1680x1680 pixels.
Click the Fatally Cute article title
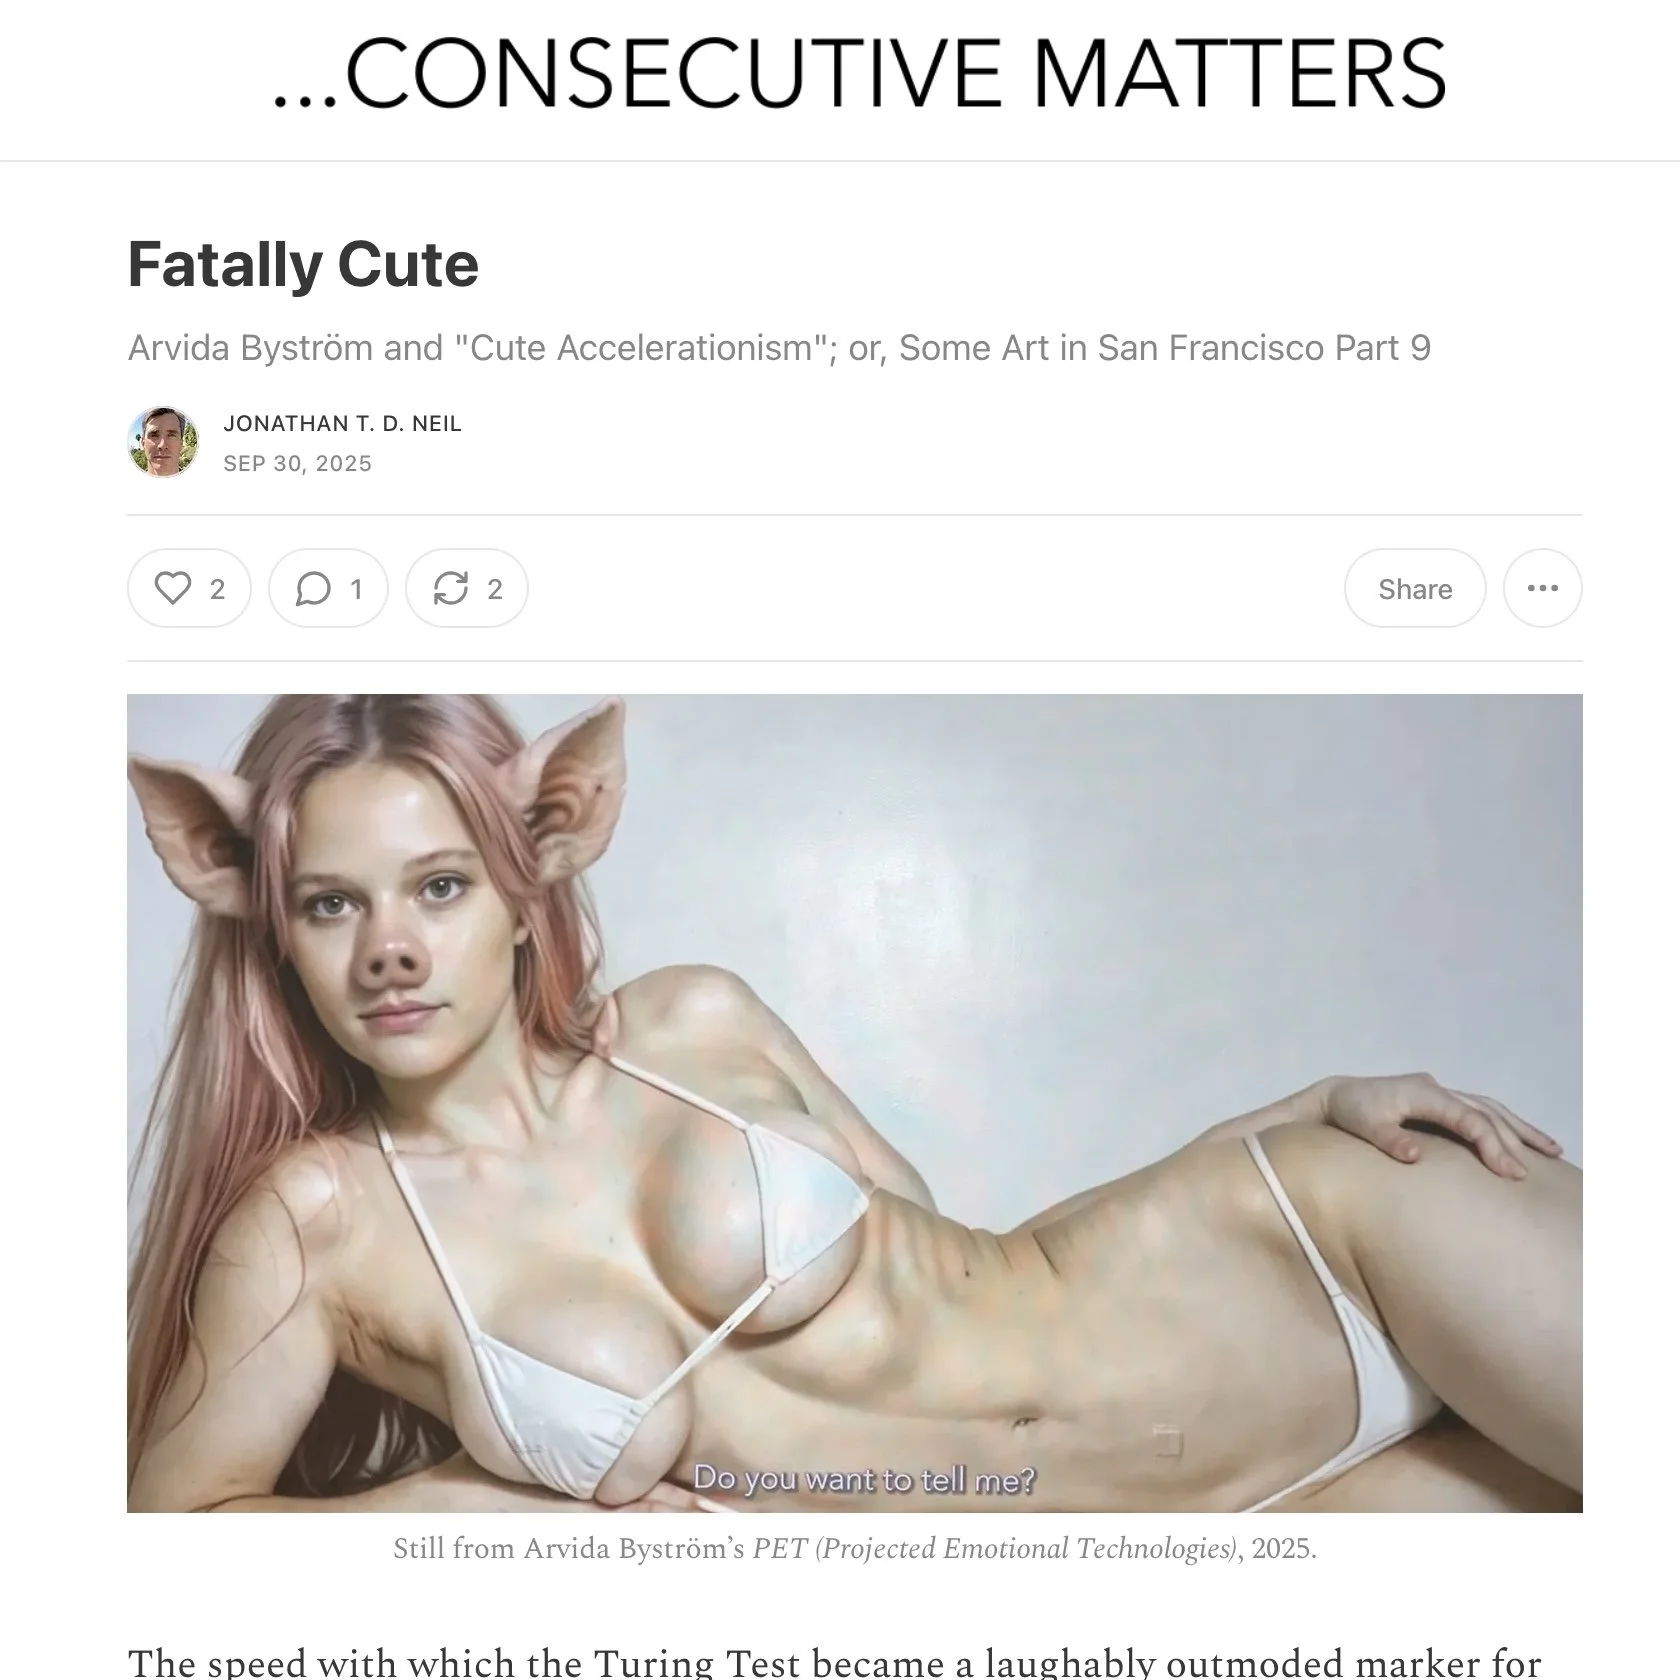pos(303,264)
